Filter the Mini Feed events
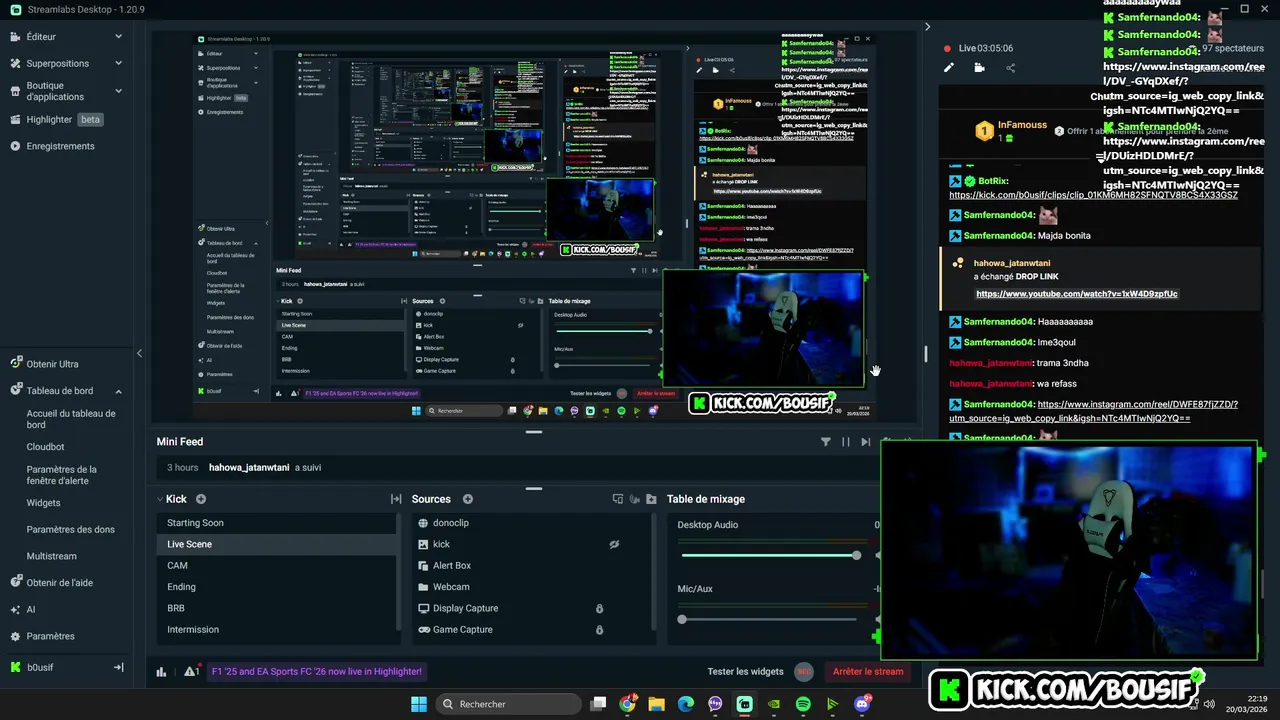The width and height of the screenshot is (1280, 720). 825,442
